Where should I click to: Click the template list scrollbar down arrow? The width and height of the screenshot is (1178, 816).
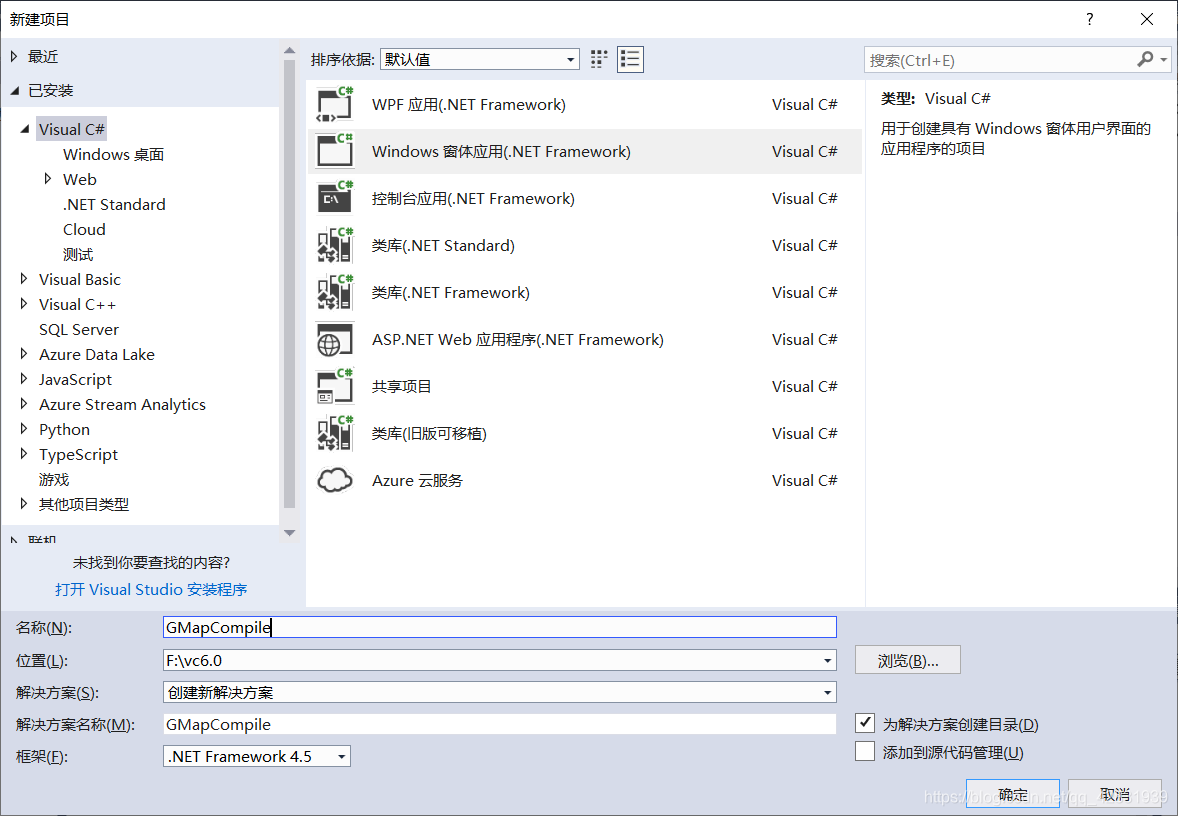(289, 533)
